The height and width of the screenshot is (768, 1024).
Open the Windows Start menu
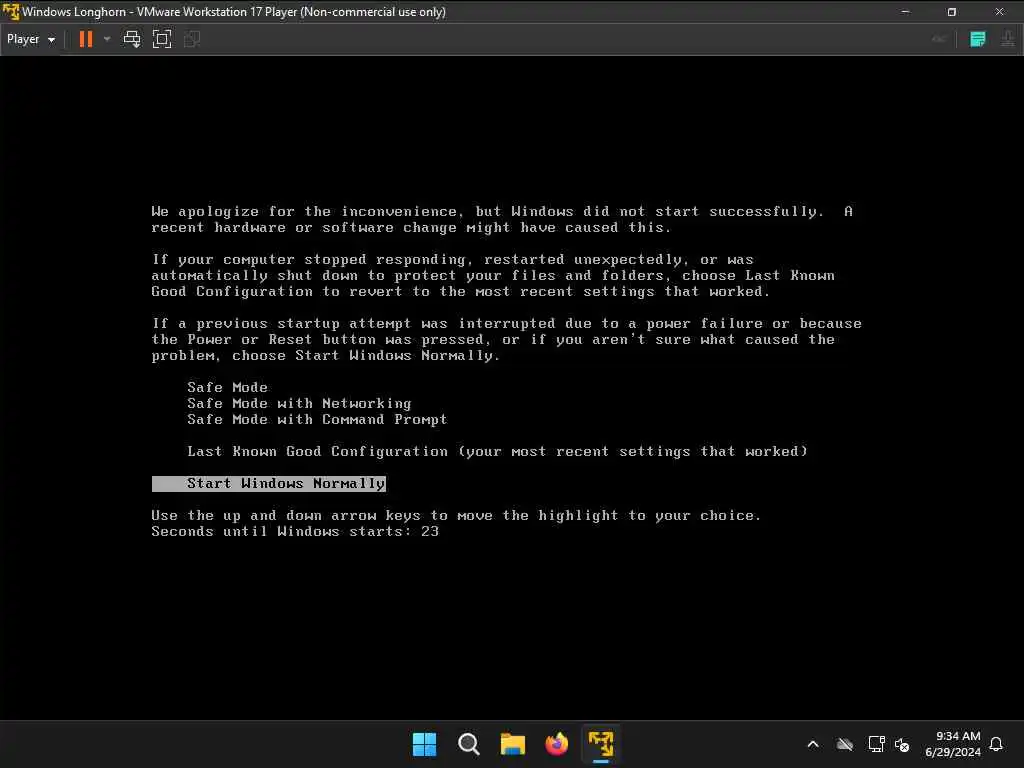point(424,744)
